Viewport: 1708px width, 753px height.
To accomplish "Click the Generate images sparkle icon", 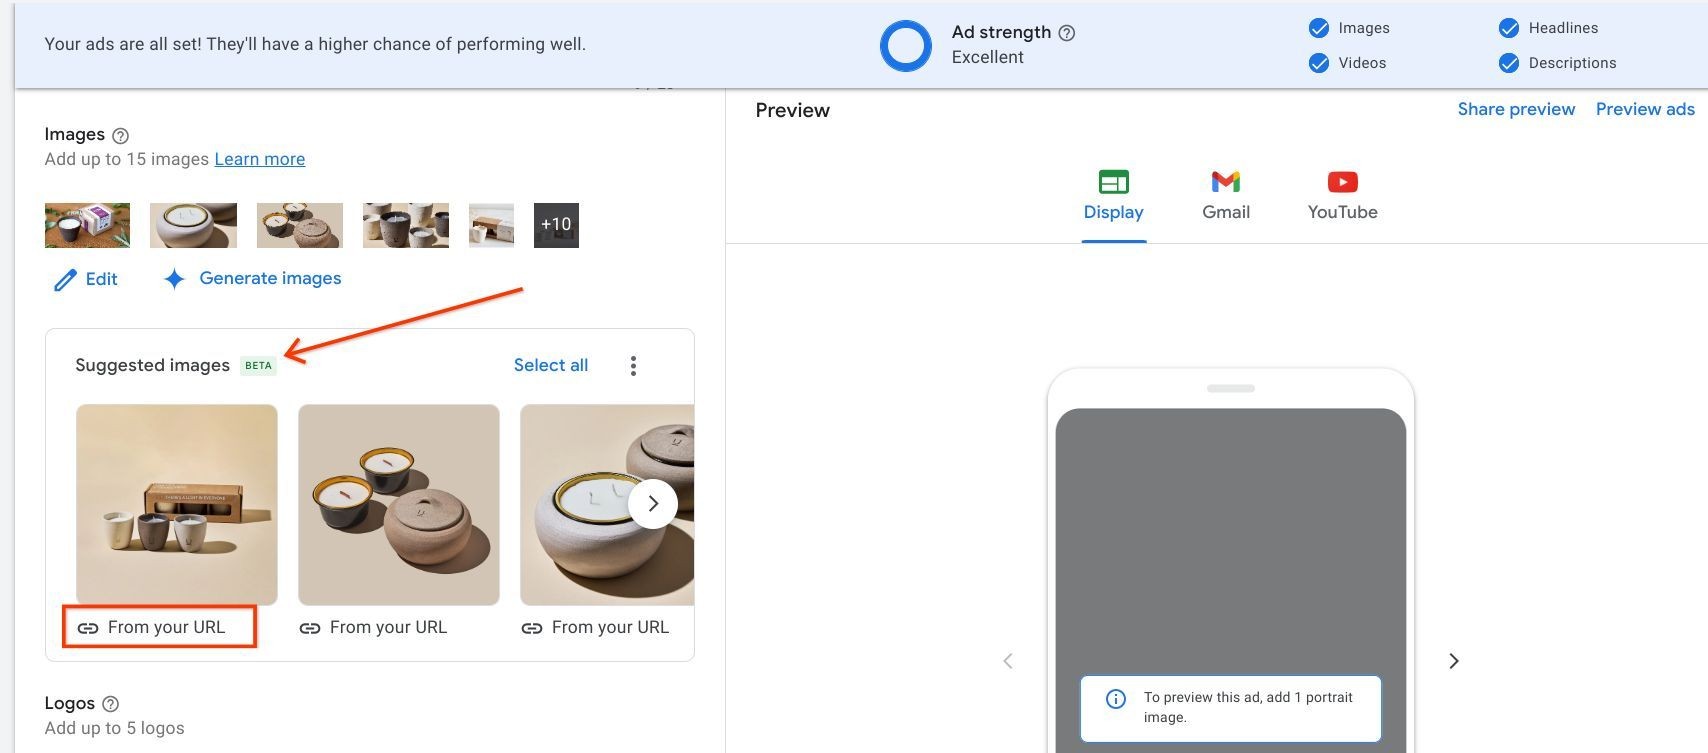I will coord(174,279).
